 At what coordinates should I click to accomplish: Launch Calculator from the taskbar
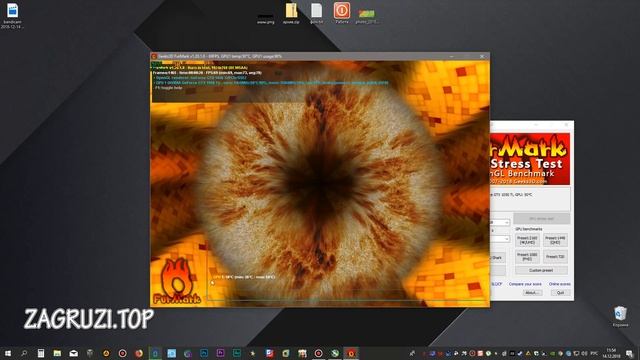point(40,353)
